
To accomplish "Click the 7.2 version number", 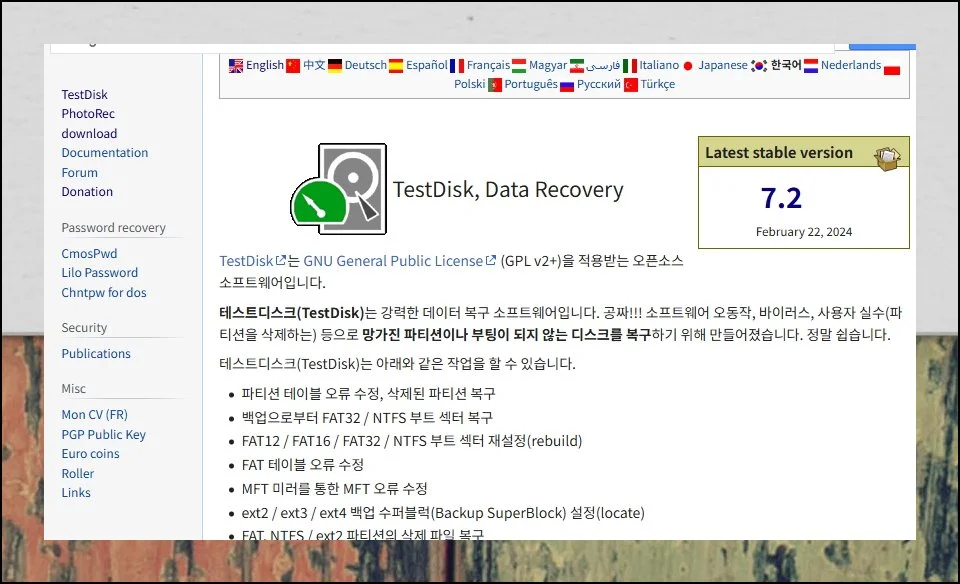I will (781, 198).
